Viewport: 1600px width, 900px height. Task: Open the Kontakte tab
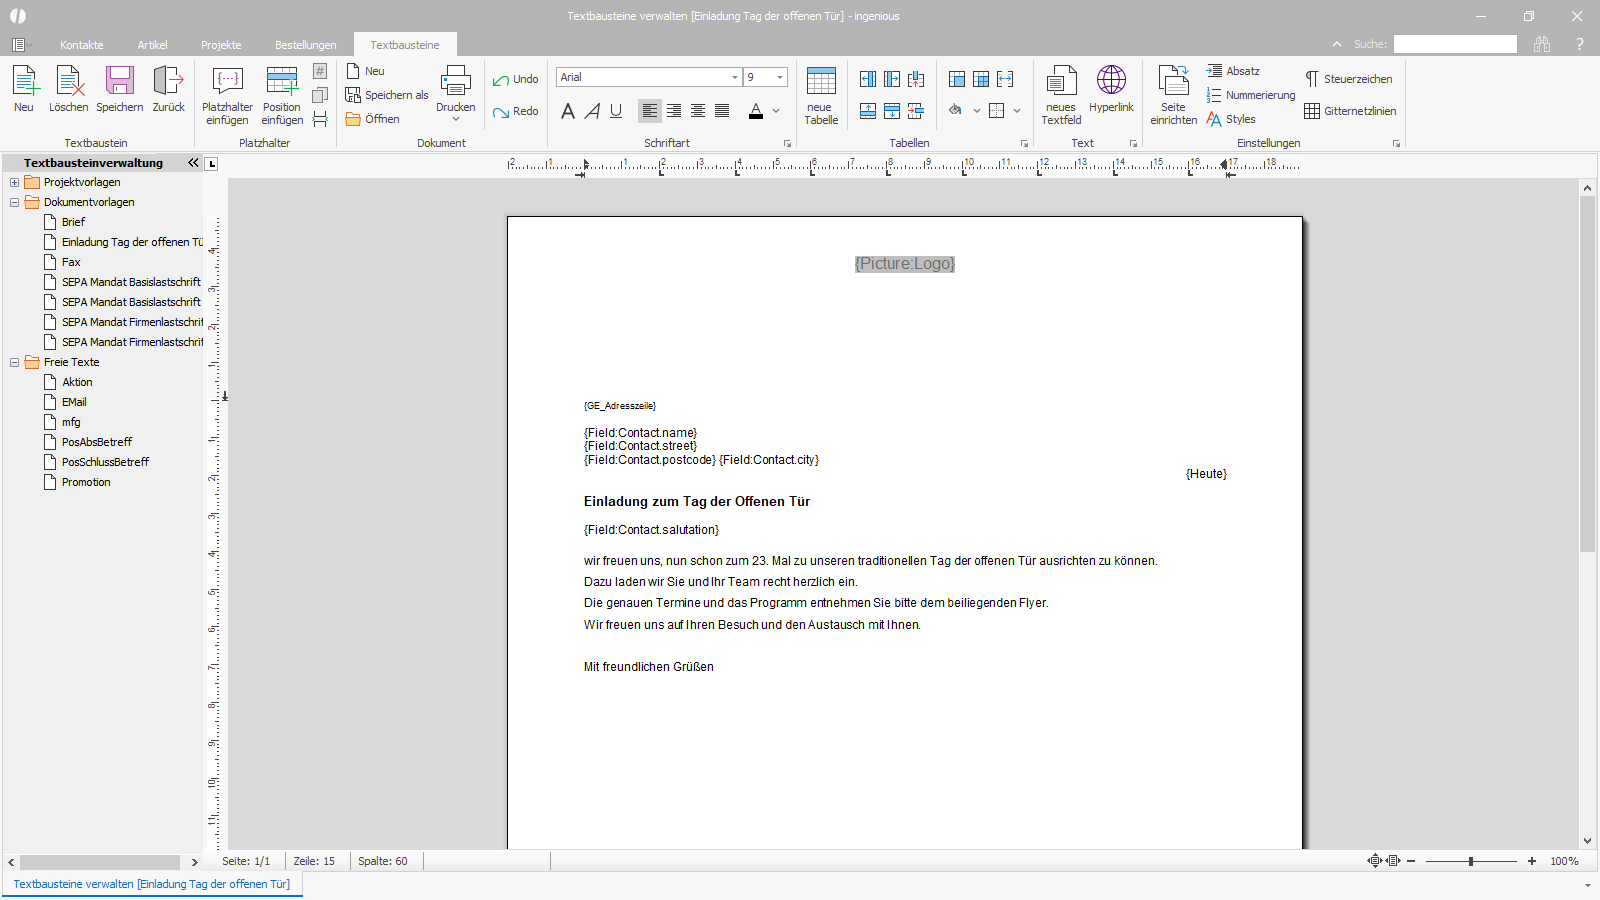click(81, 45)
